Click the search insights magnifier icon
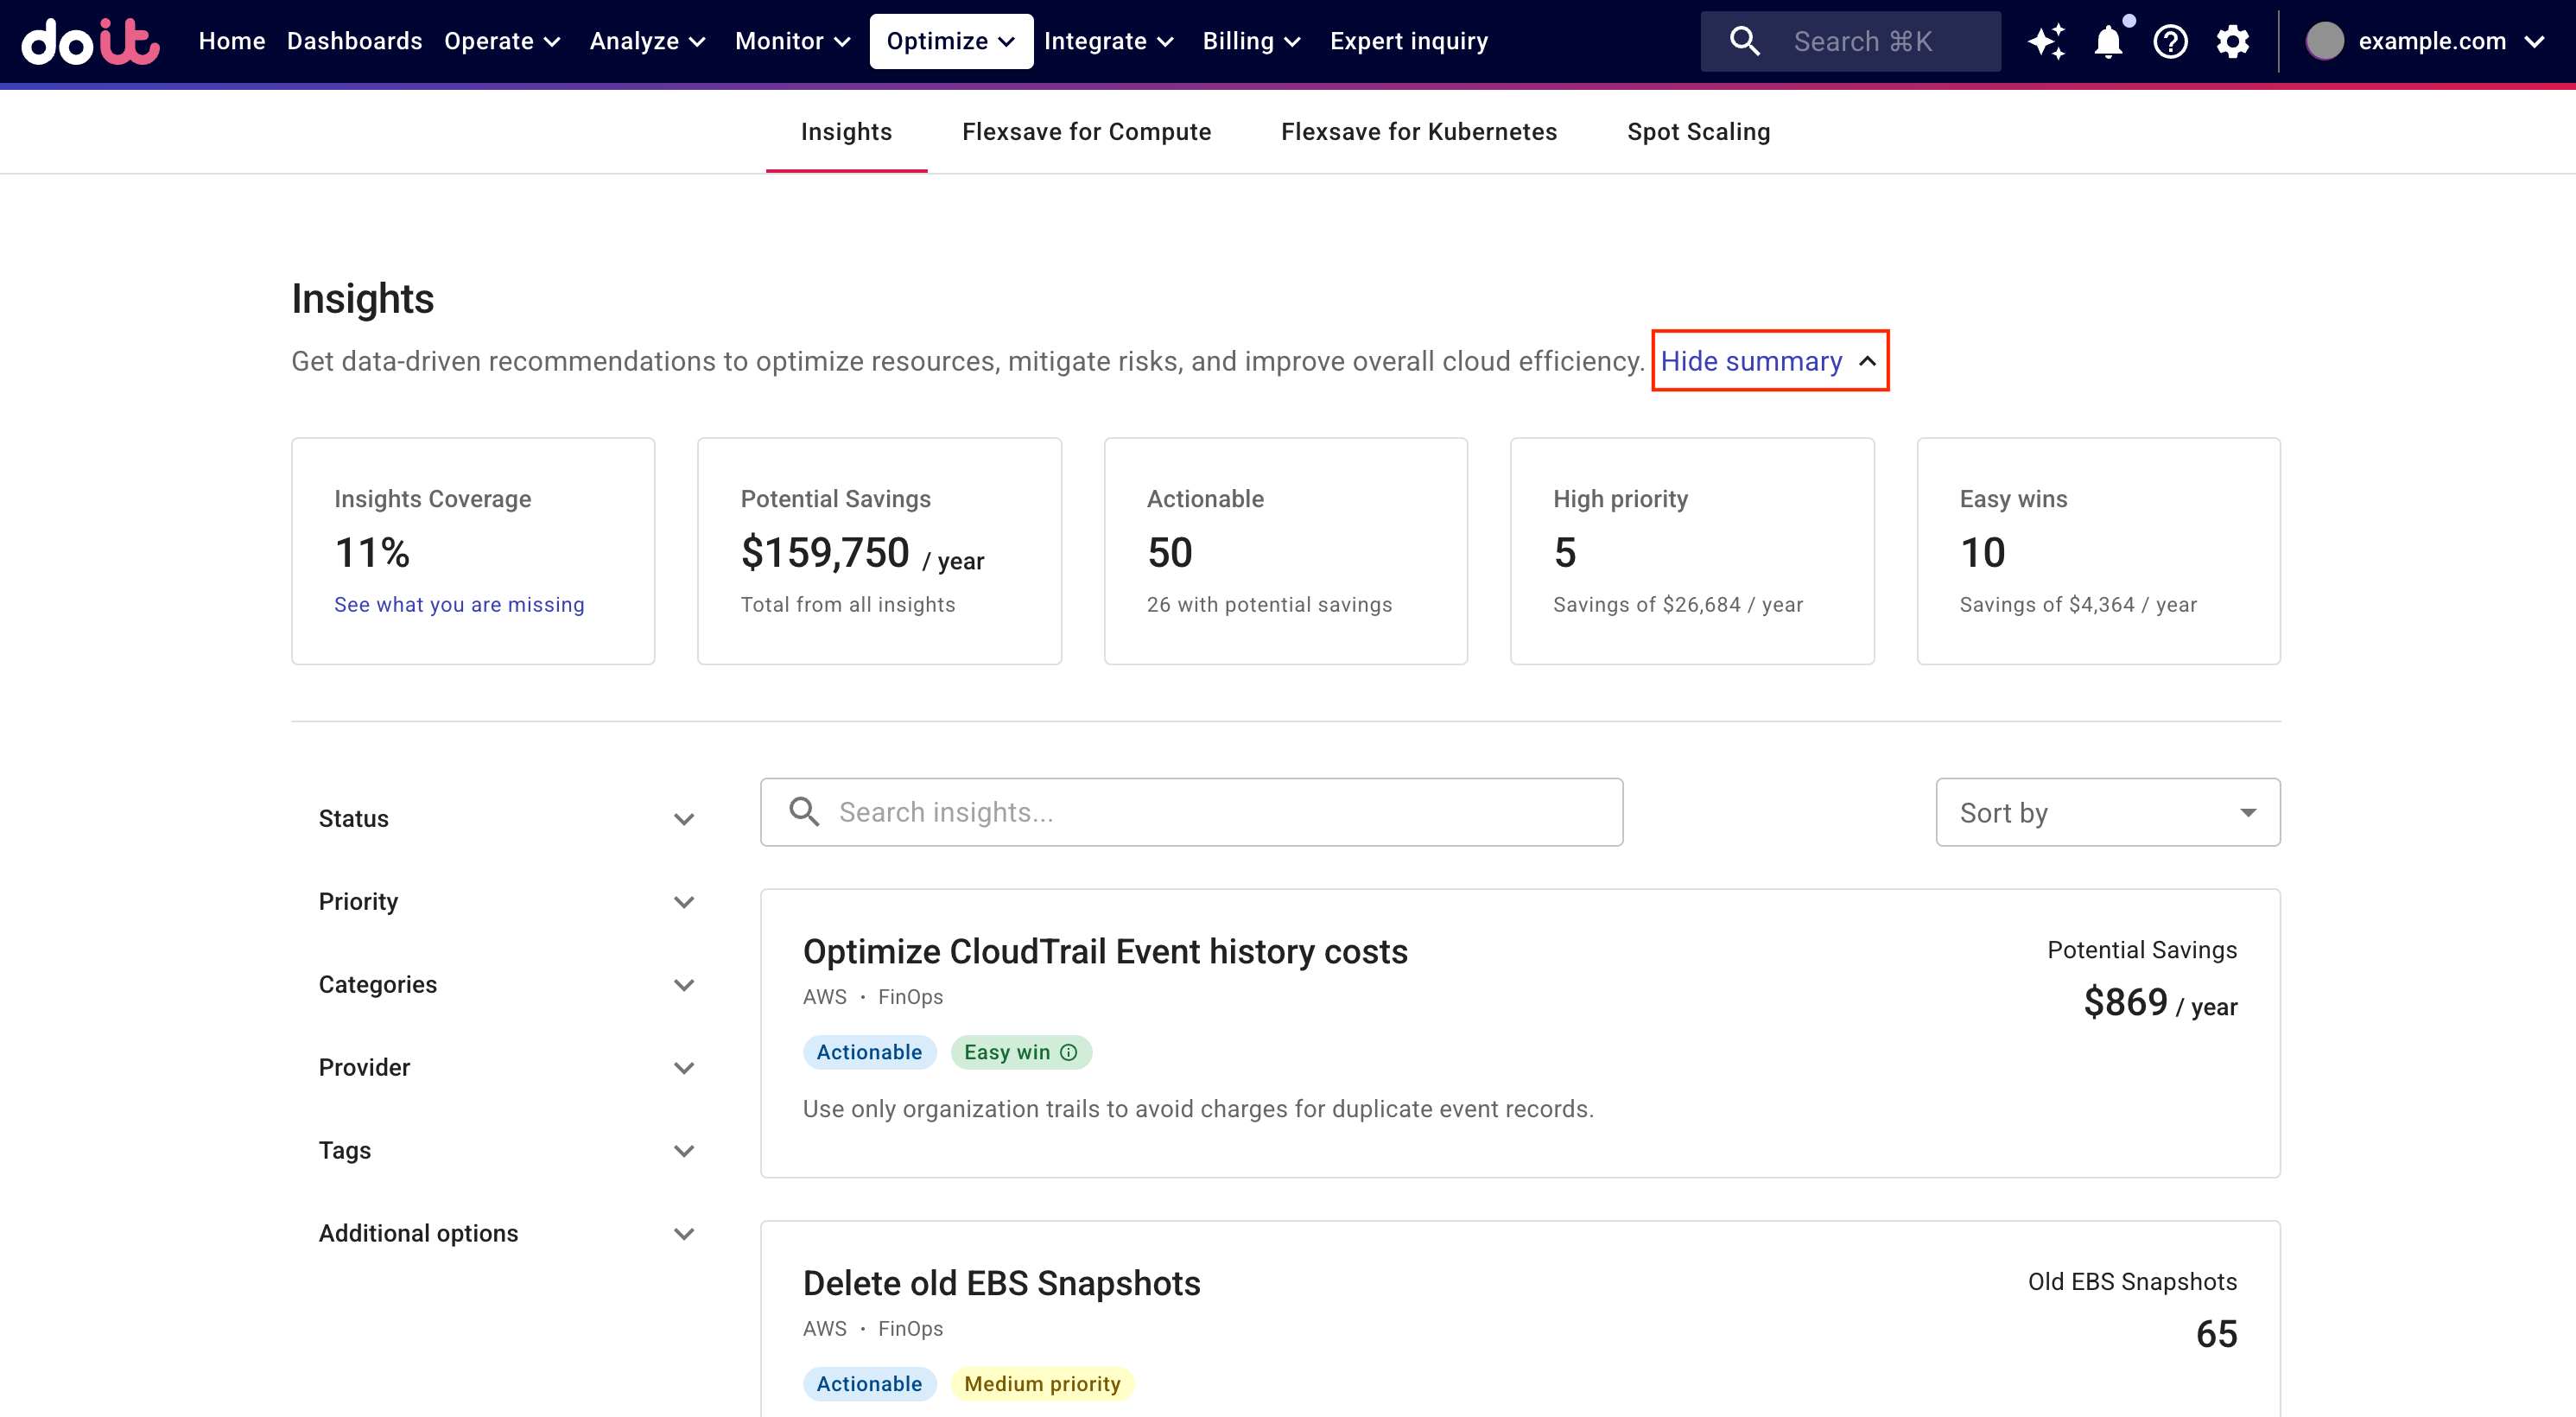 (804, 812)
